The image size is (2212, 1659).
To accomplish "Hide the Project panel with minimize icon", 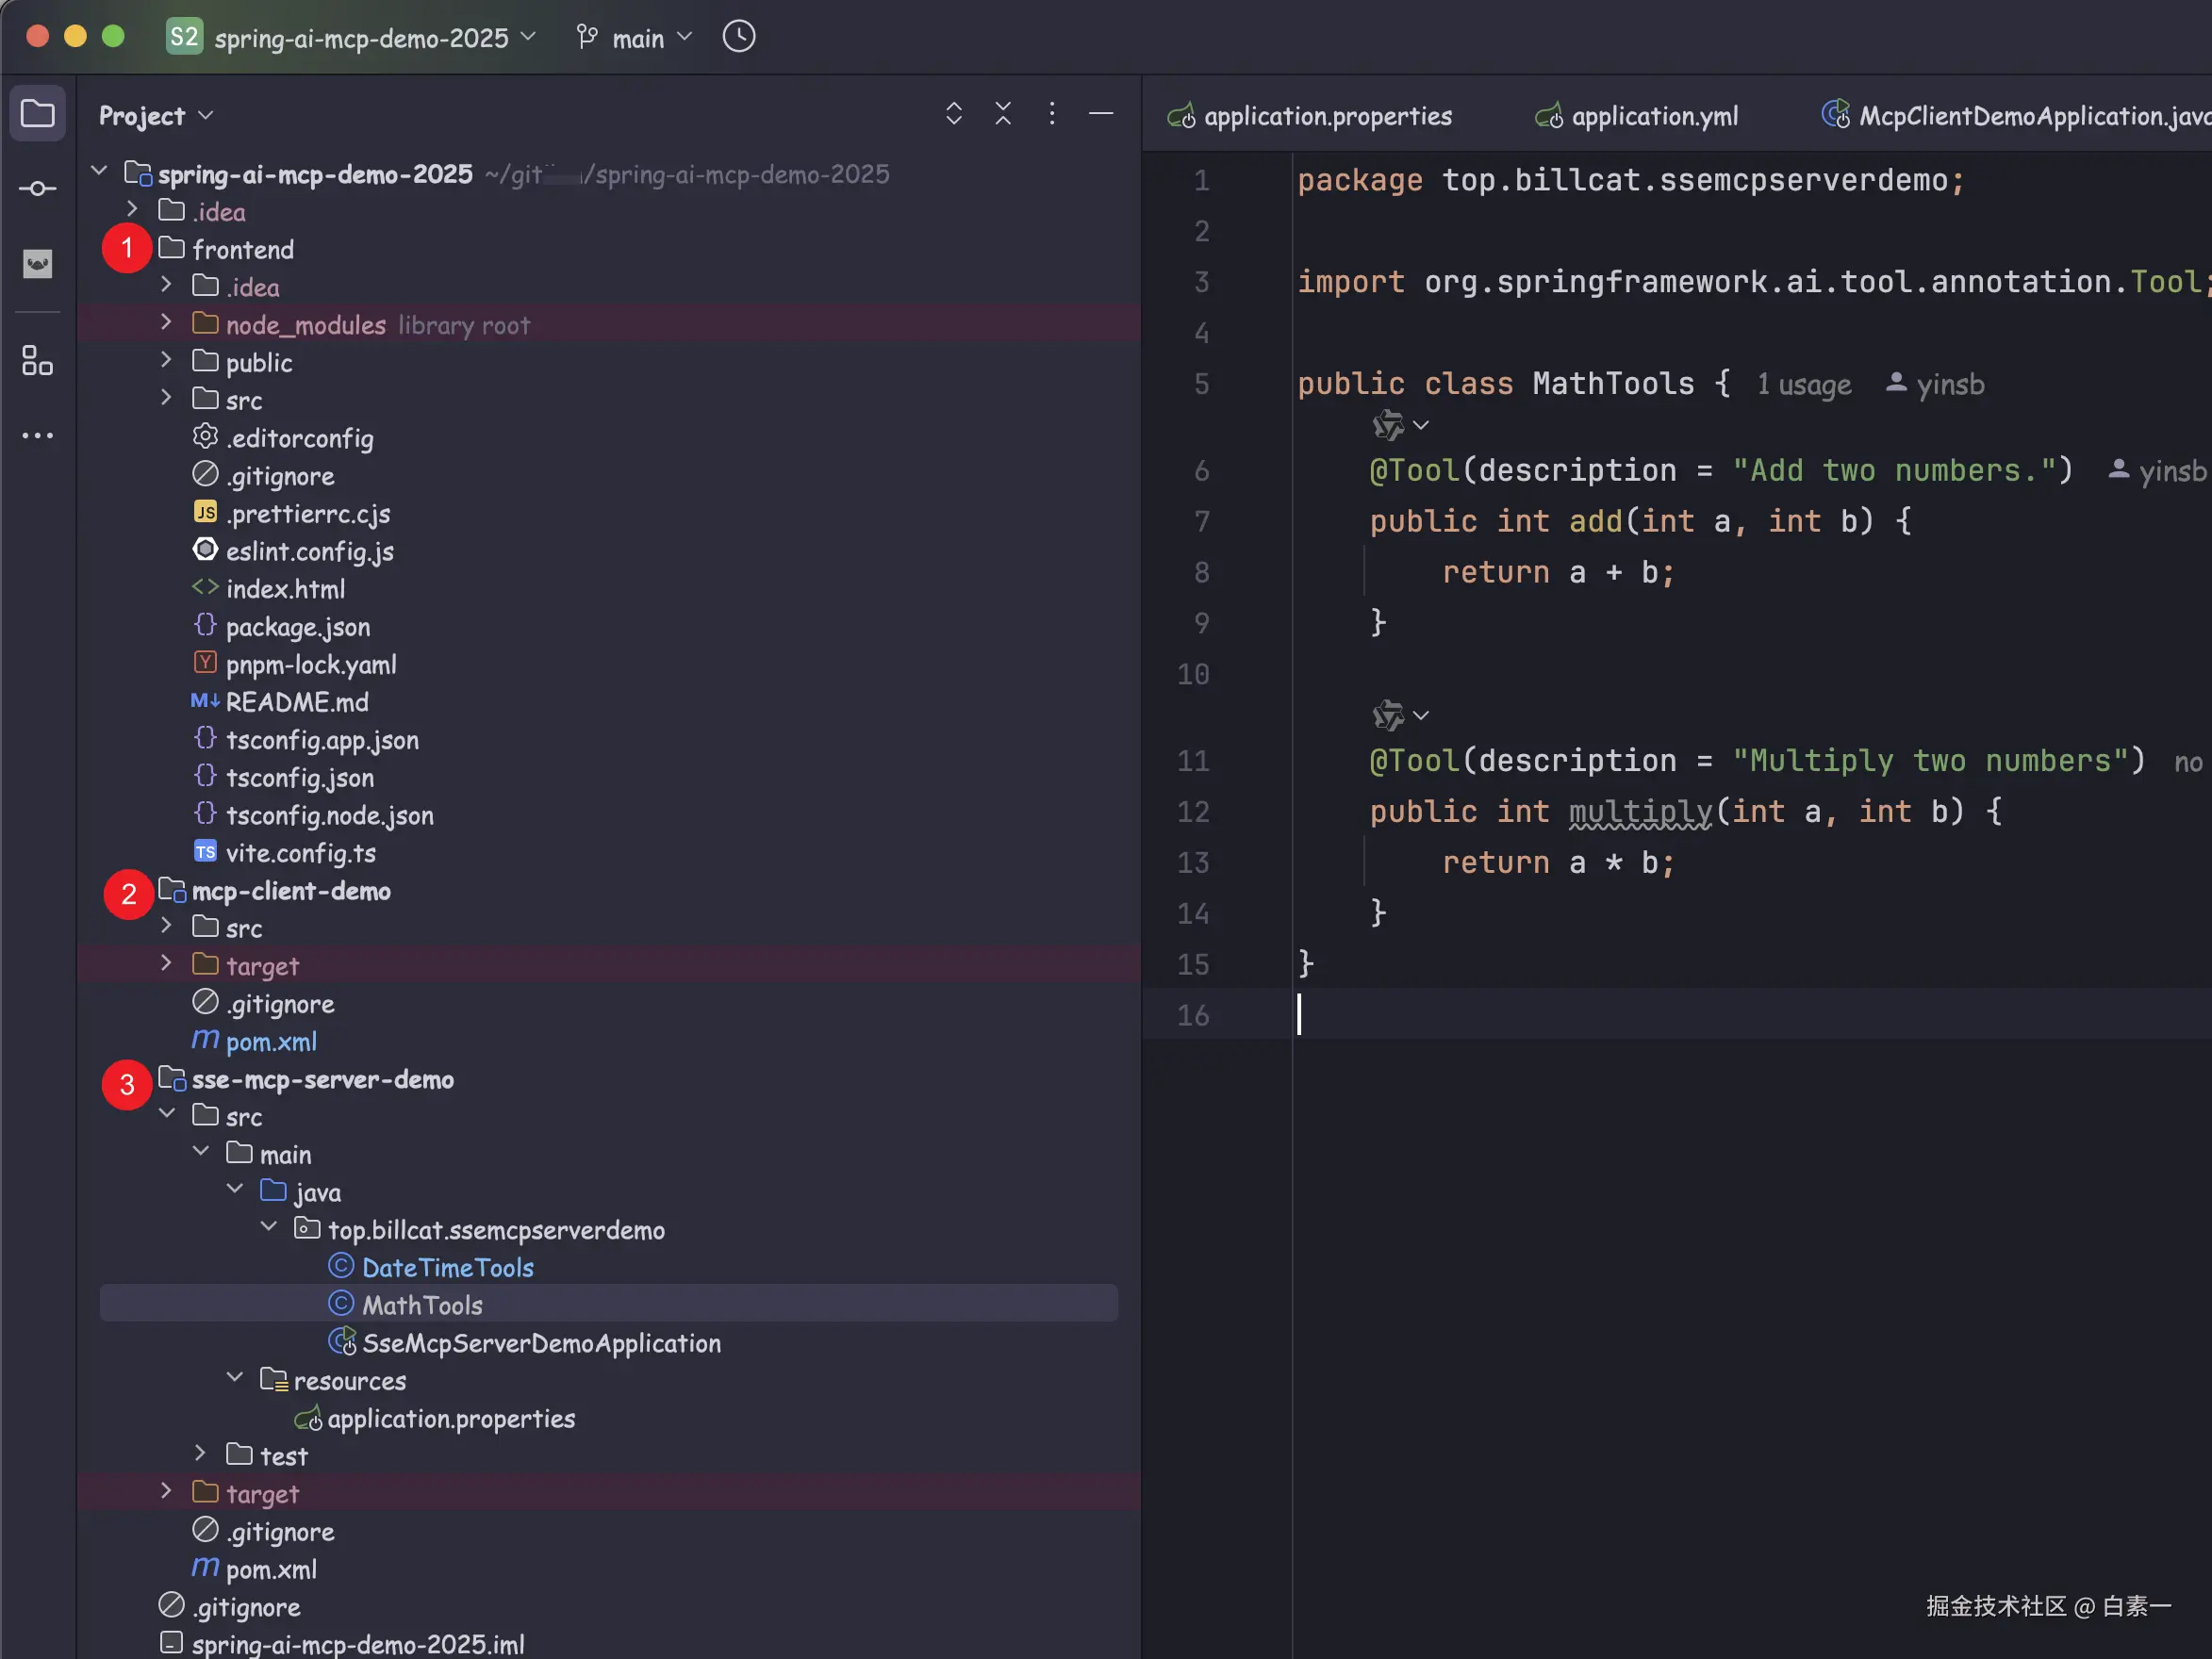I will [x=1101, y=114].
